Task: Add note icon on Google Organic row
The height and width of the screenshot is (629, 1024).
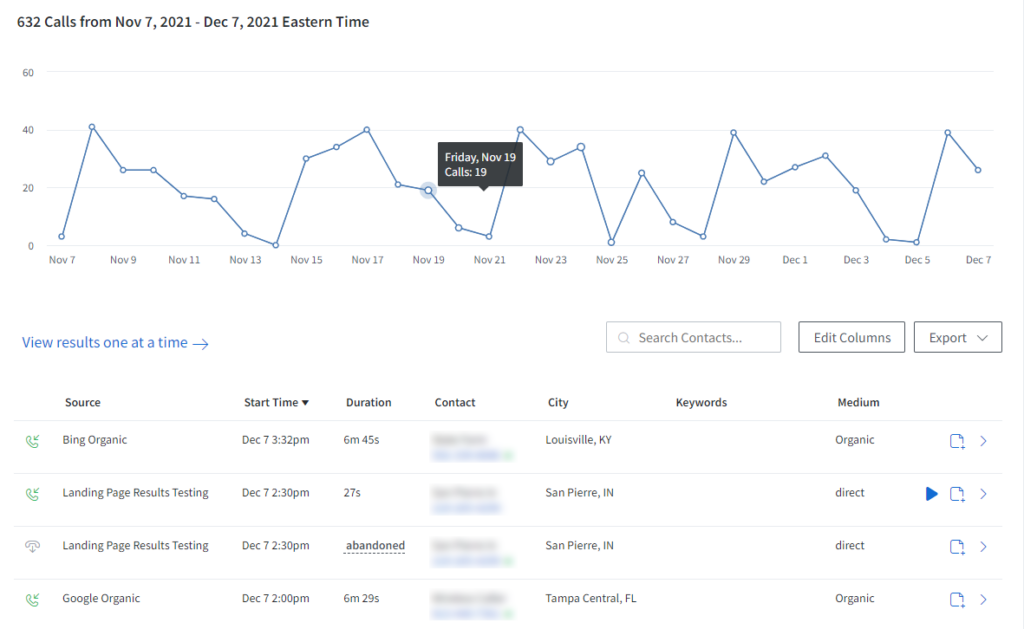Action: point(957,600)
